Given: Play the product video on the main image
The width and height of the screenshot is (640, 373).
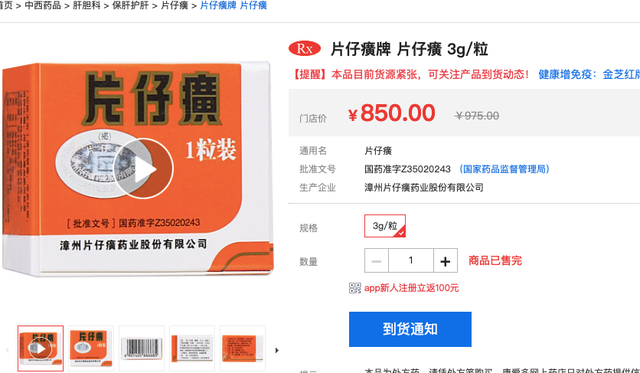Looking at the screenshot, I should [143, 169].
